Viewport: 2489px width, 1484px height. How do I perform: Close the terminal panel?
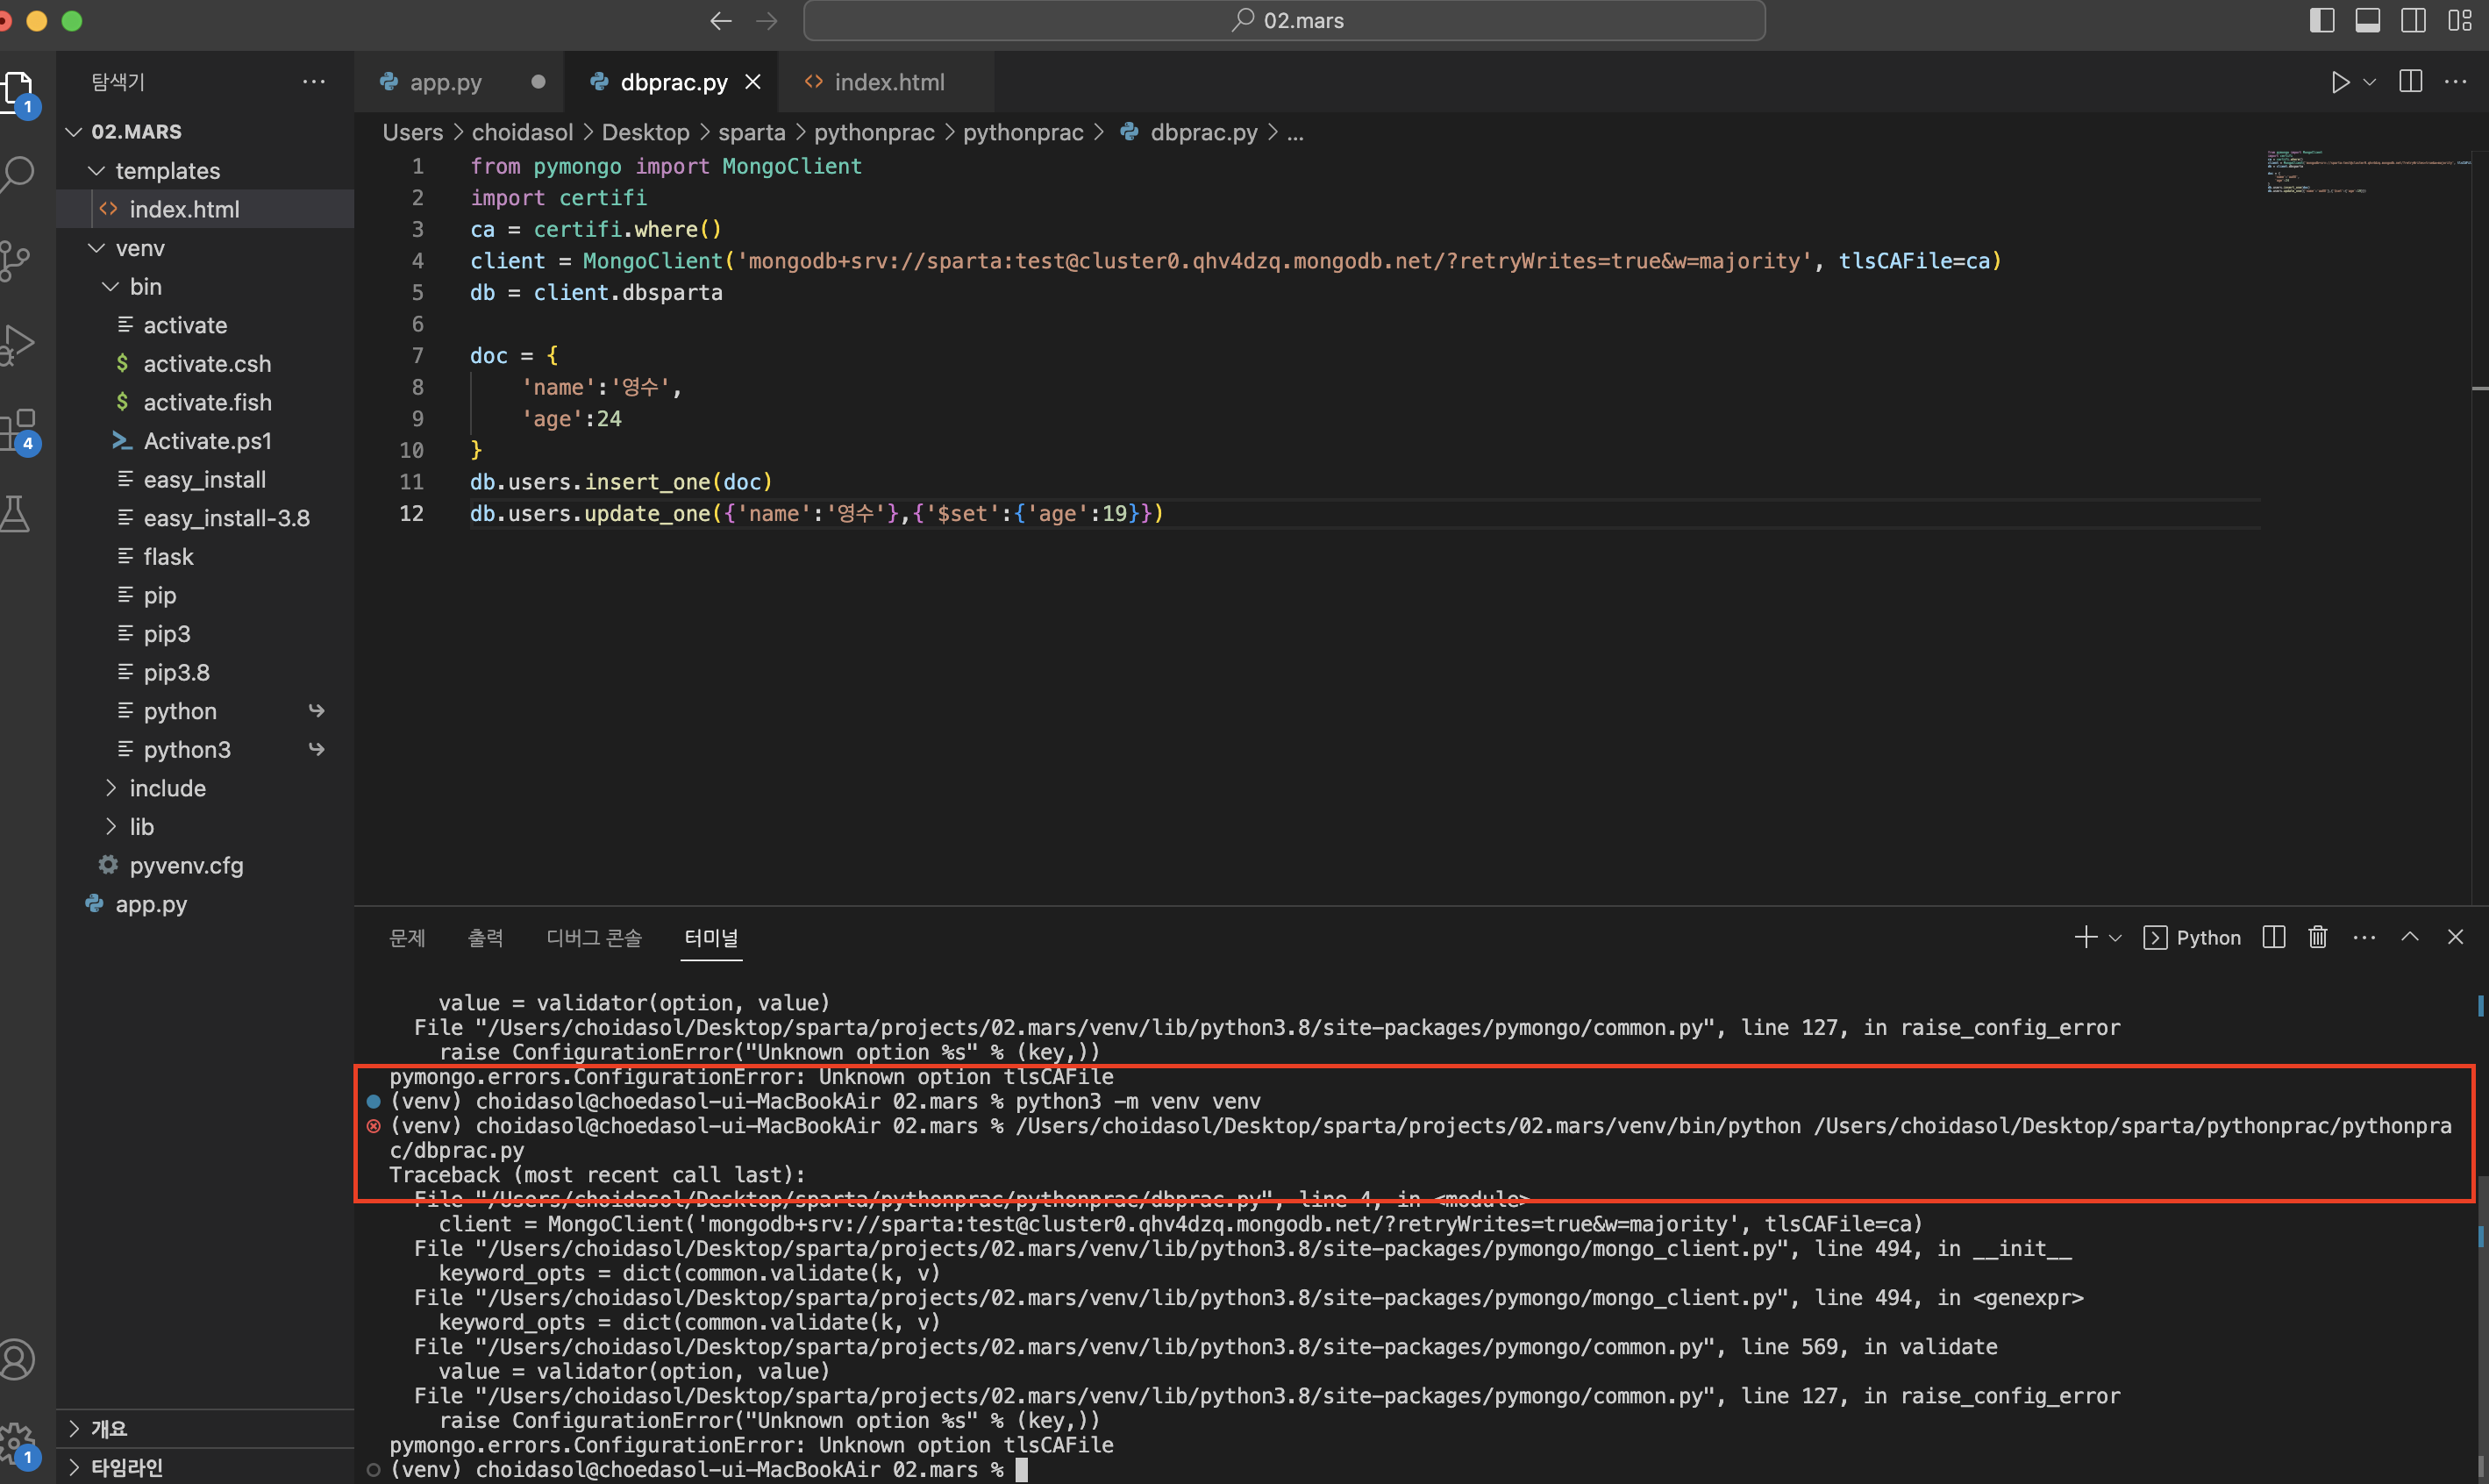pyautogui.click(x=2455, y=937)
